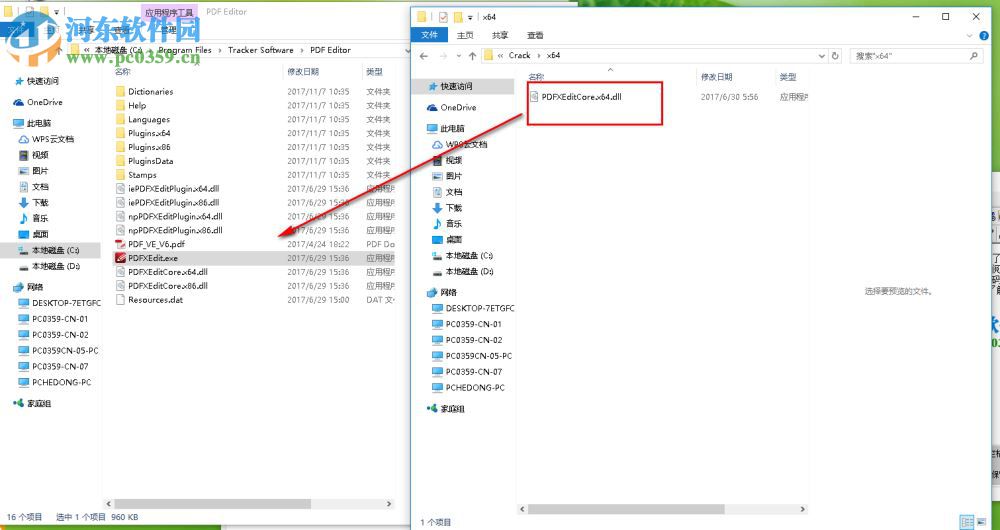The height and width of the screenshot is (530, 1000).
Task: Expand address bar history dropdown in x64 window
Action: [821, 56]
